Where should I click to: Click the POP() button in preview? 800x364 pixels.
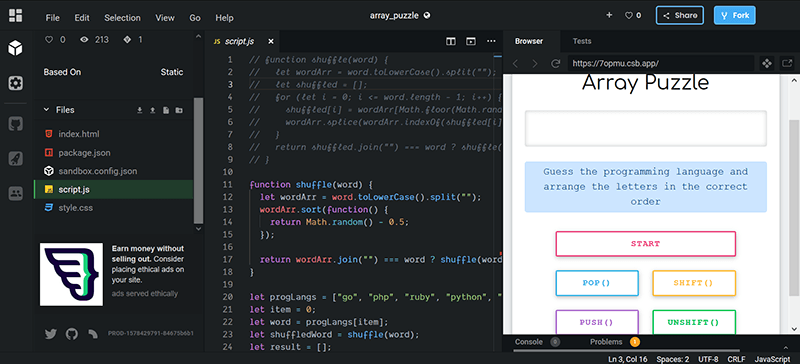click(596, 283)
